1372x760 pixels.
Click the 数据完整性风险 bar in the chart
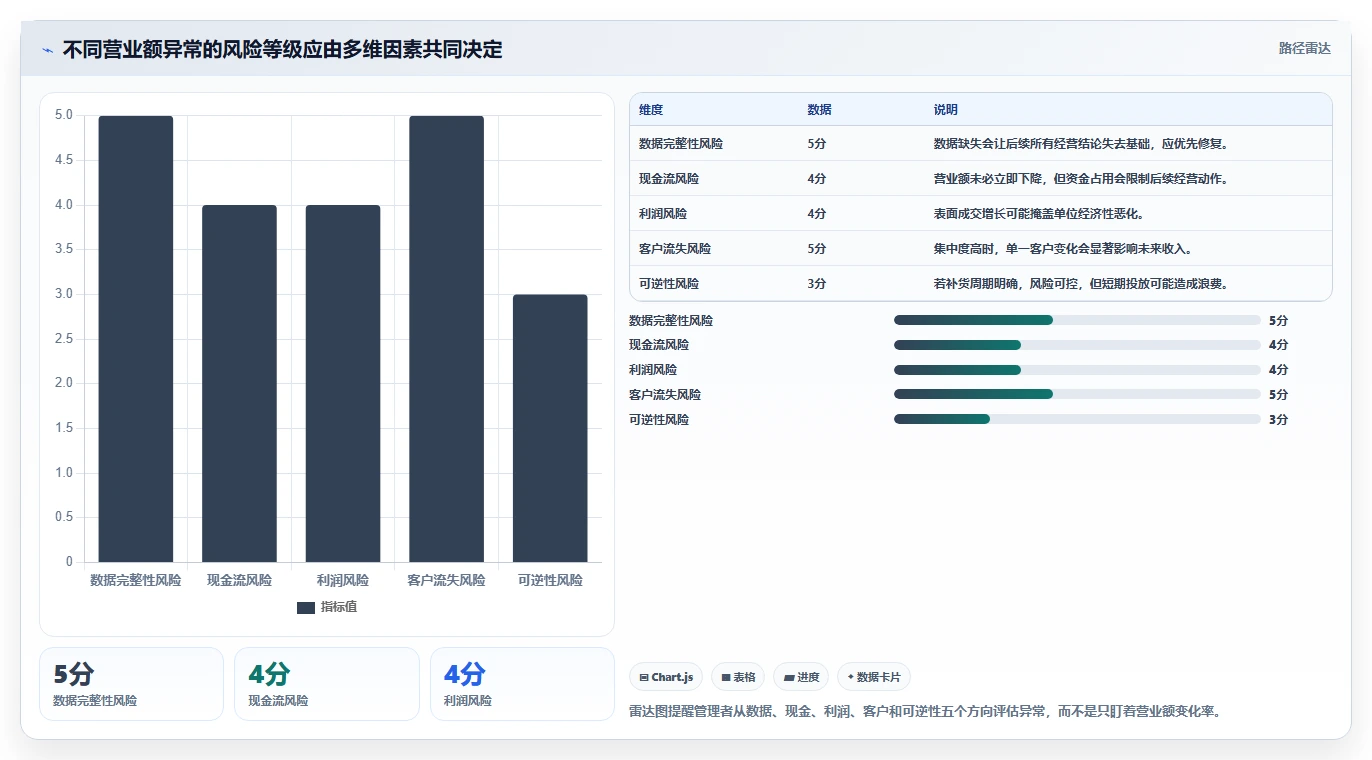(136, 339)
